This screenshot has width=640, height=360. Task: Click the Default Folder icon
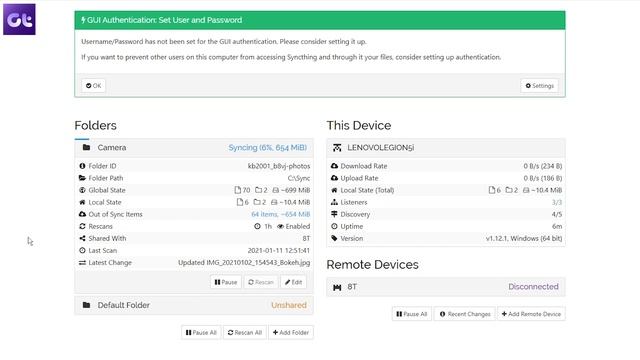(x=86, y=305)
